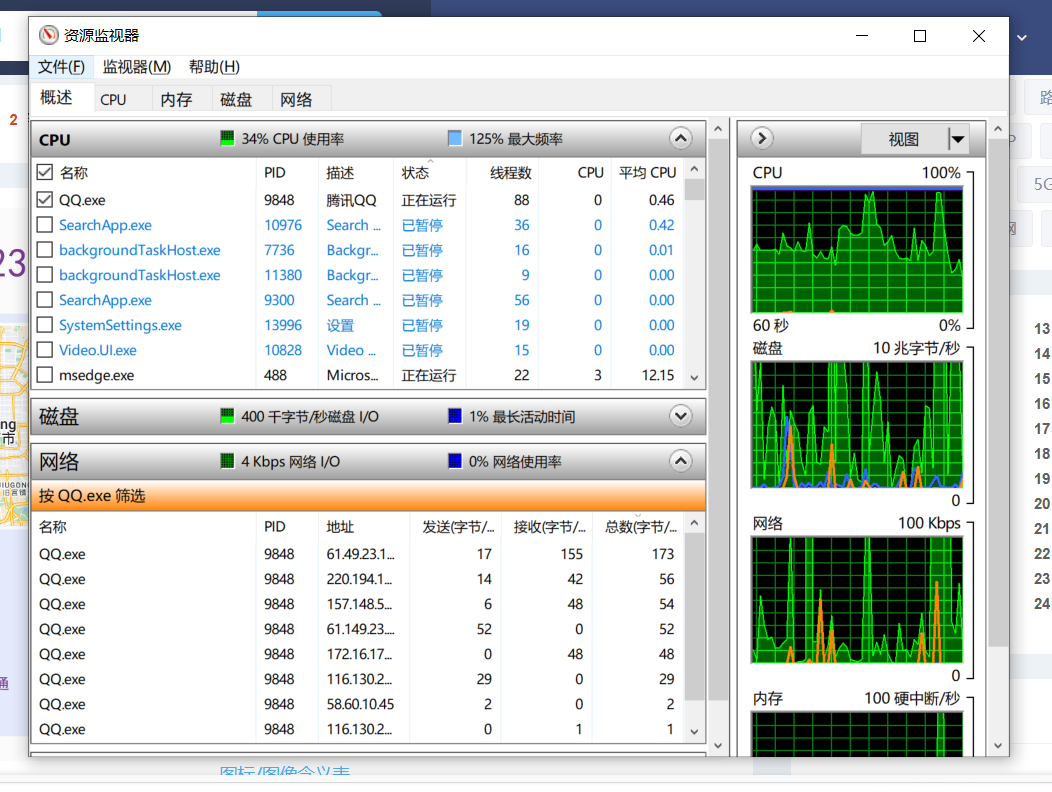1052x792 pixels.
Task: Check the Video.UI.exe checkbox
Action: click(x=45, y=350)
